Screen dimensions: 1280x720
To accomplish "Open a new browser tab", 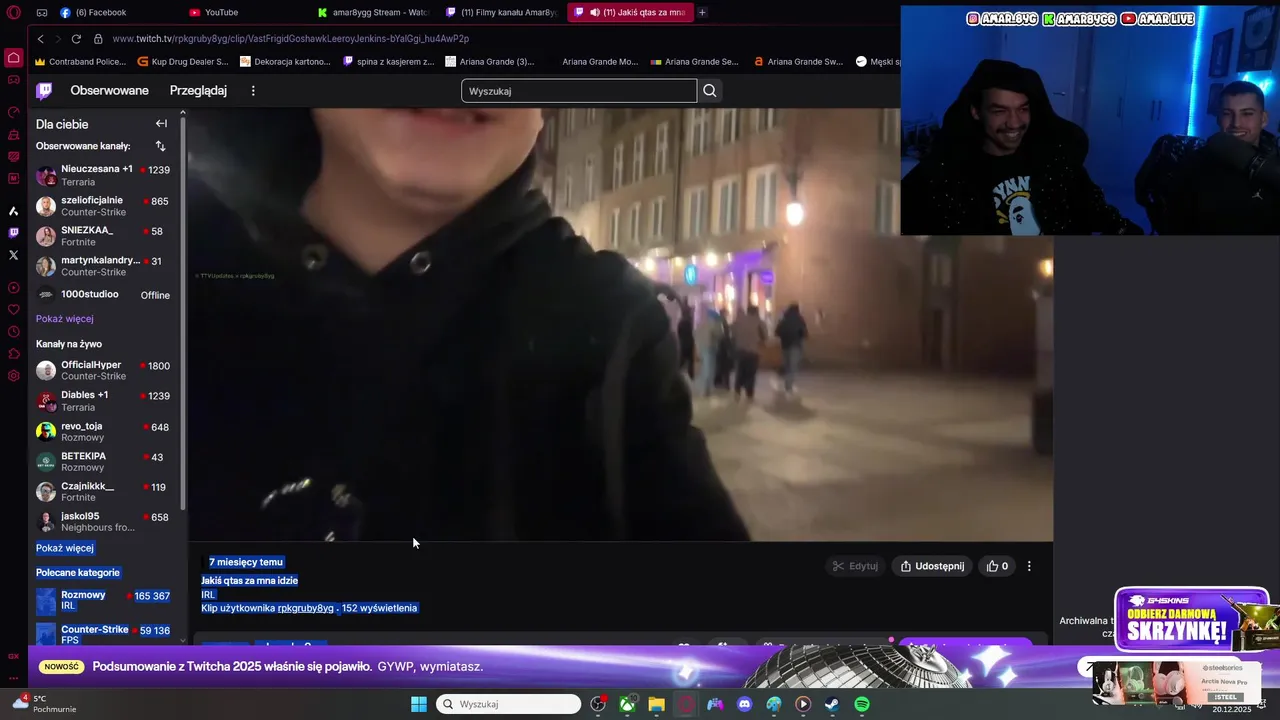I will tap(702, 12).
